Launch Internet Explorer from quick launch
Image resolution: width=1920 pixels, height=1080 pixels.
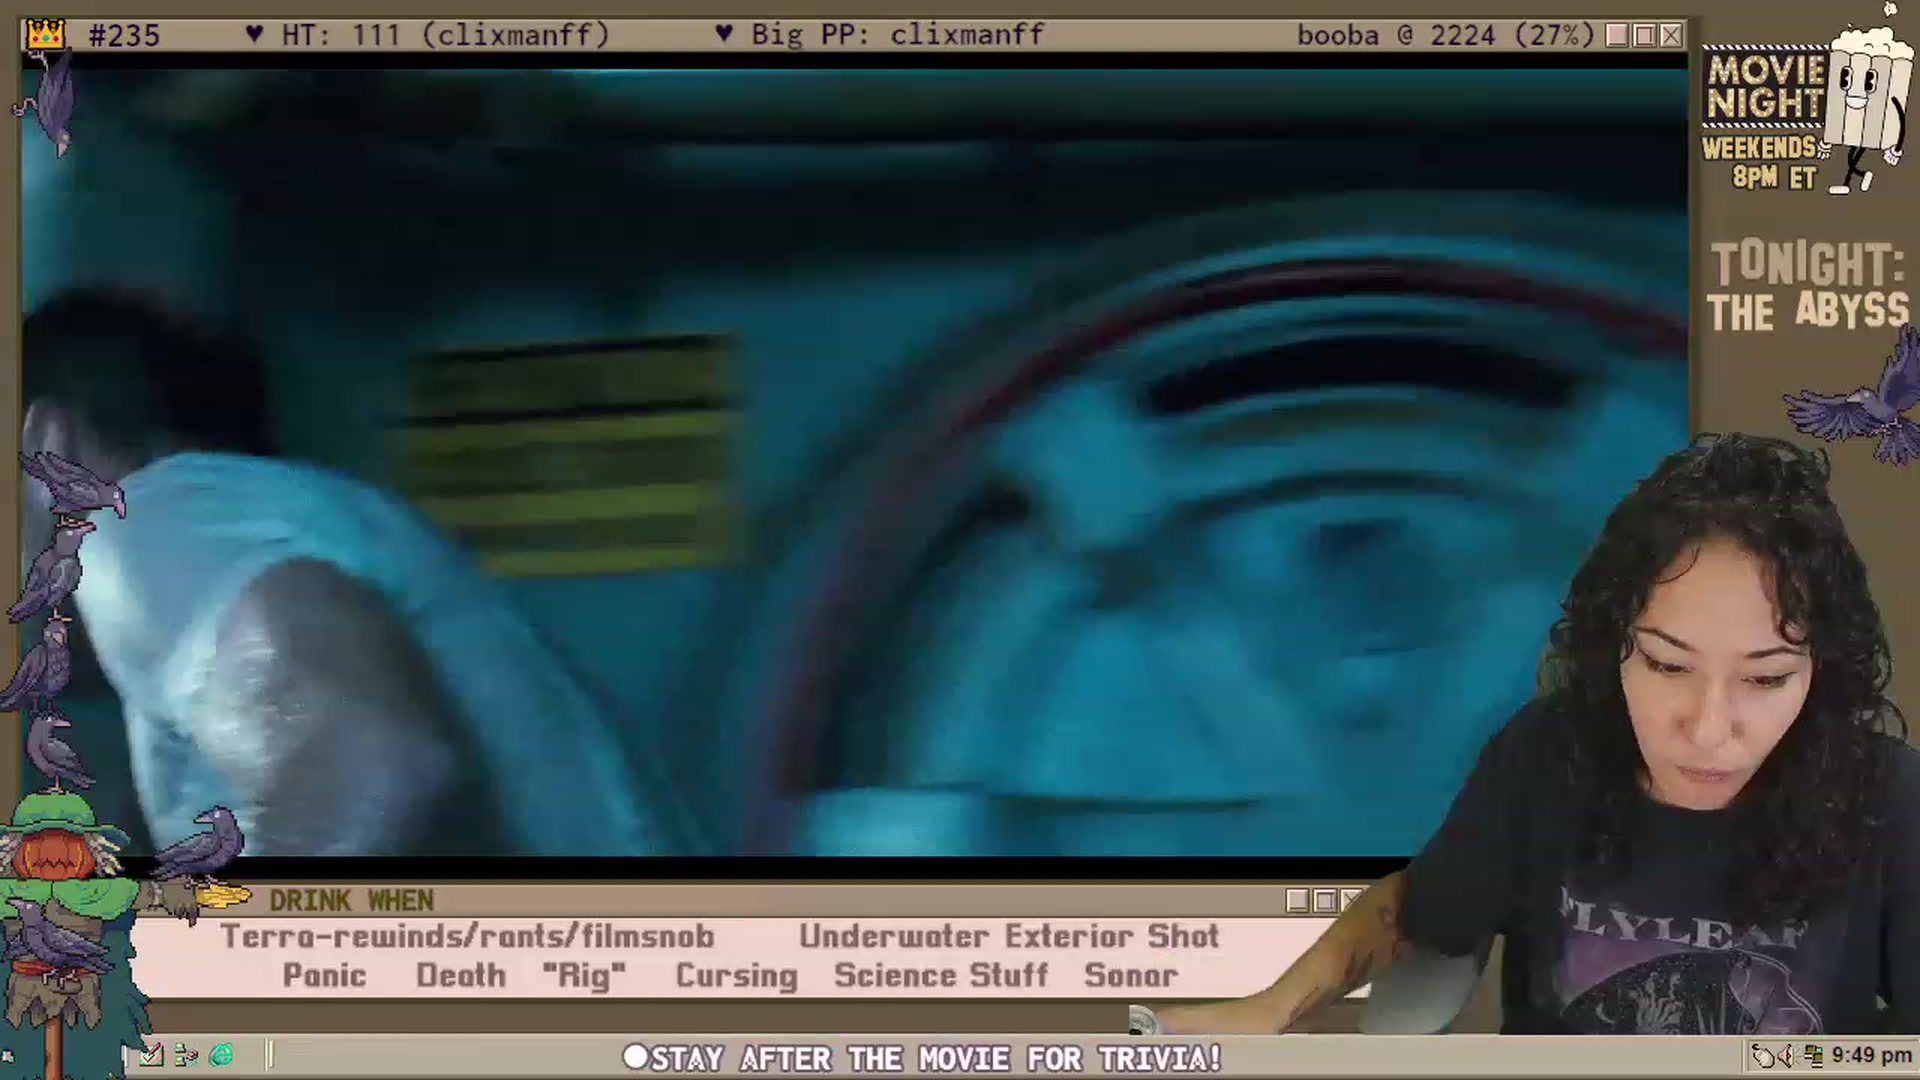(x=222, y=1054)
